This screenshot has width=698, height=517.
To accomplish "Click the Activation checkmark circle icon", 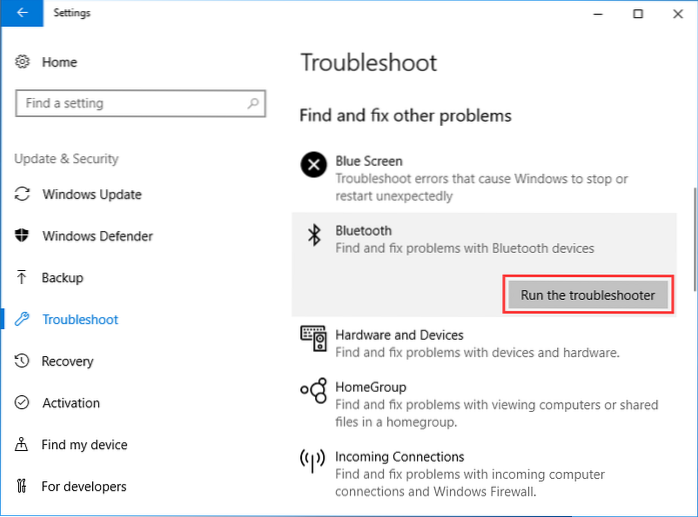I will click(x=23, y=403).
